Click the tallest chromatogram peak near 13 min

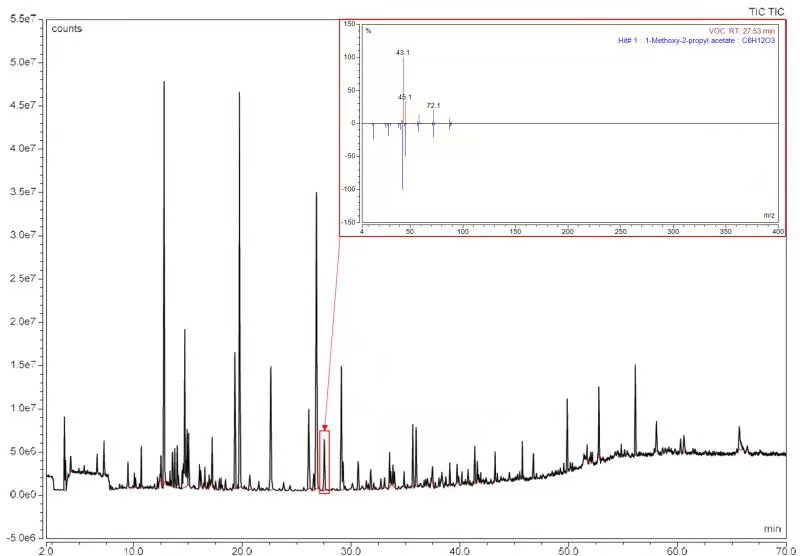click(164, 85)
